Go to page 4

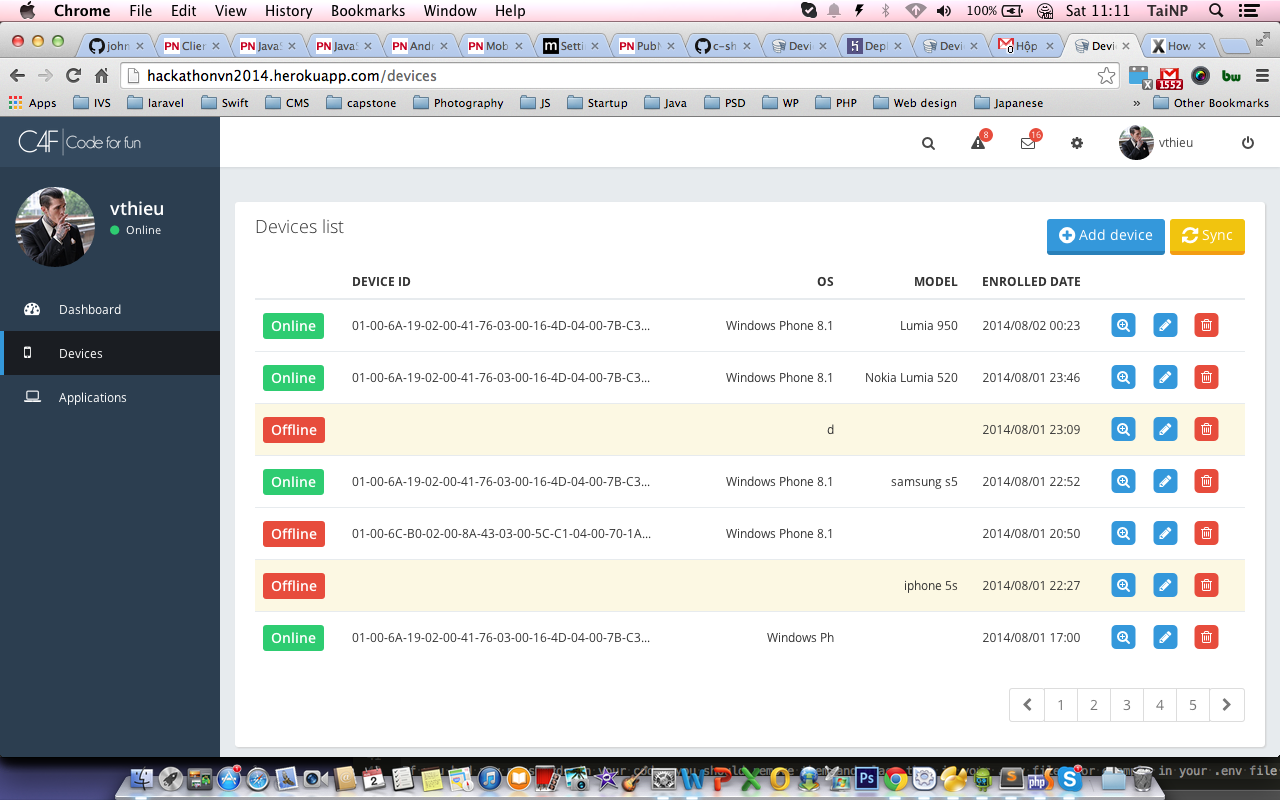coord(1160,705)
